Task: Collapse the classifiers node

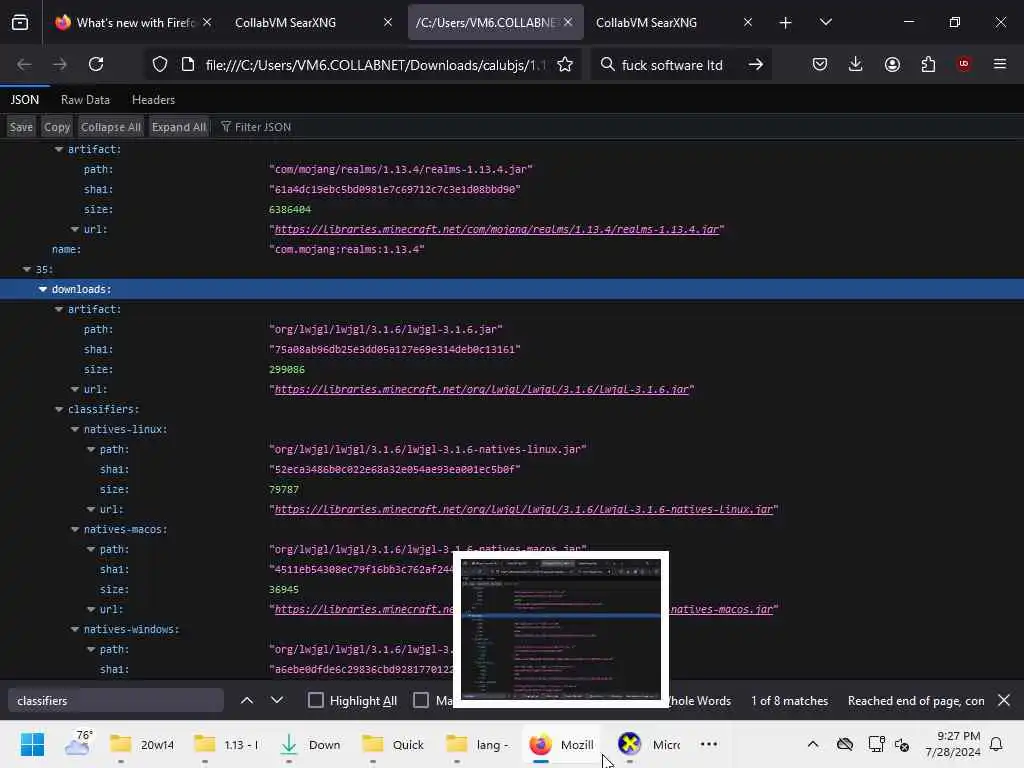Action: coord(59,409)
